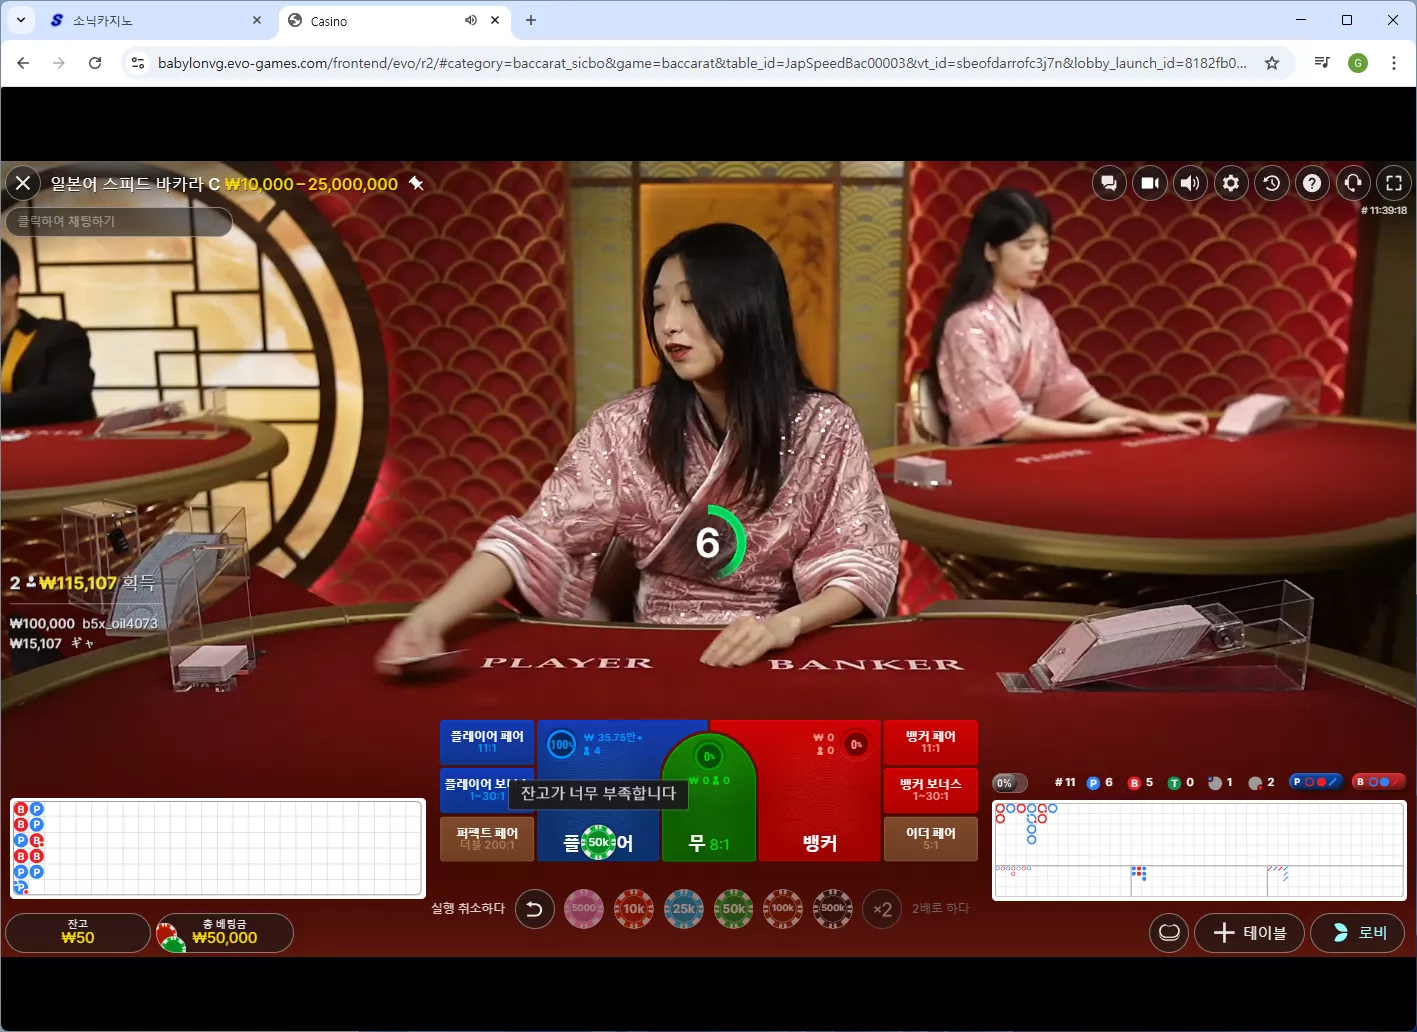Undo the last bet with the arrow icon
Viewport: 1417px width, 1032px height.
[534, 909]
